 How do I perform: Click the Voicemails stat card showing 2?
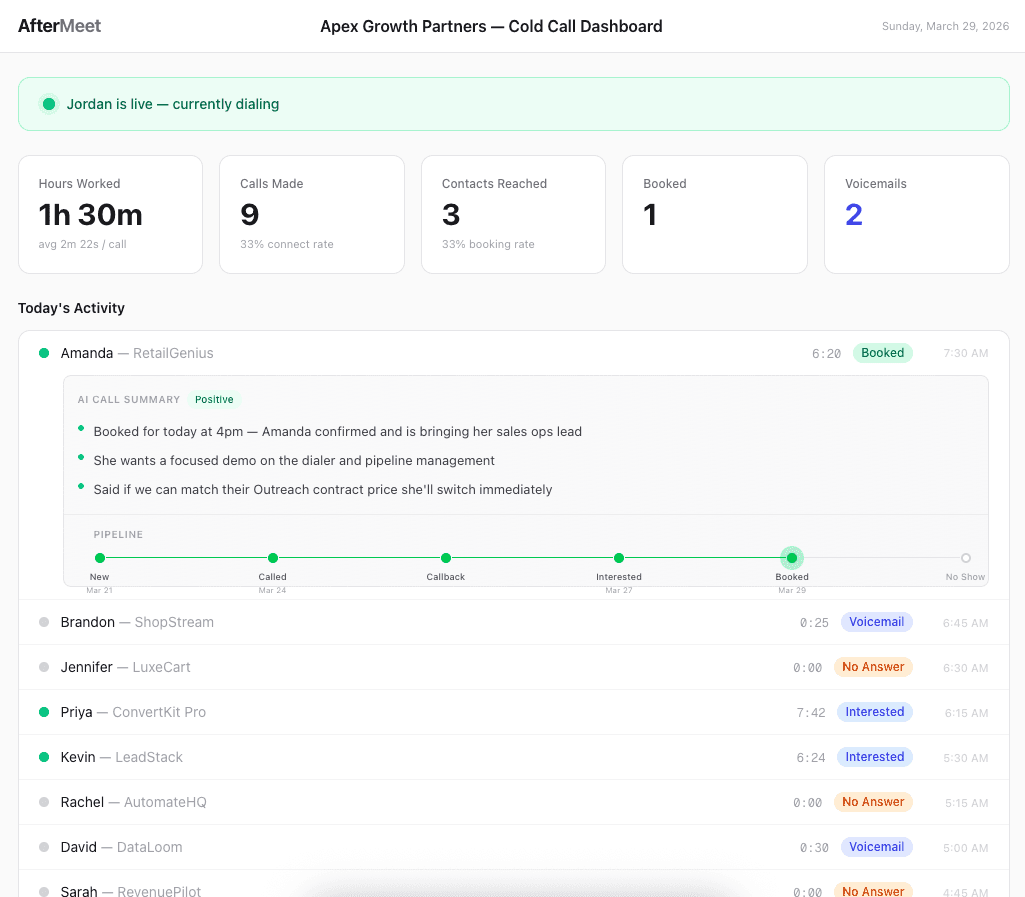[x=916, y=214]
